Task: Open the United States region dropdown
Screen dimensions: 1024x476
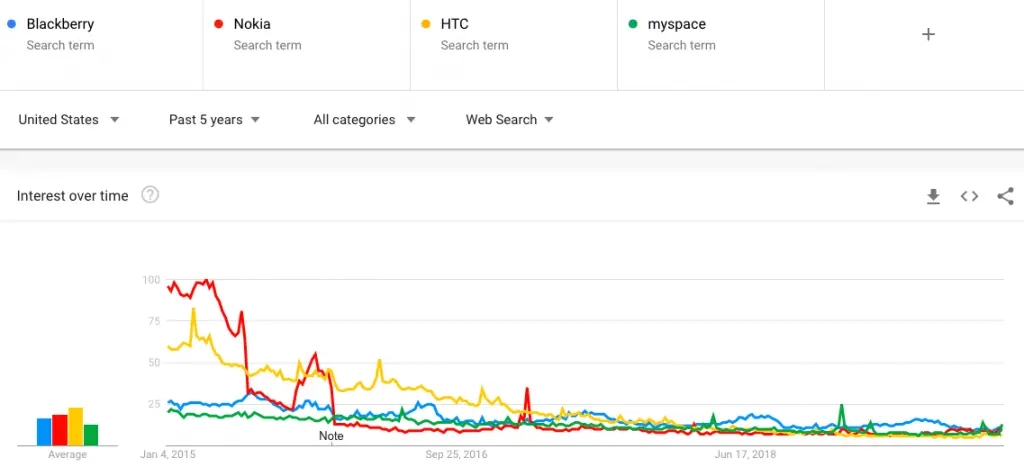Action: tap(69, 119)
